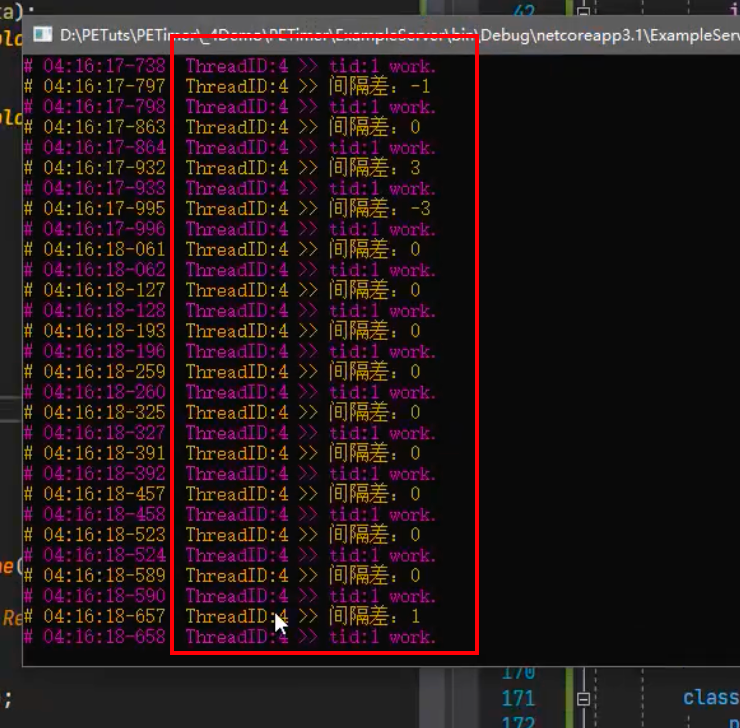The height and width of the screenshot is (728, 740).
Task: Select timestamp 04:16:18-259 in console
Action: click(x=104, y=372)
